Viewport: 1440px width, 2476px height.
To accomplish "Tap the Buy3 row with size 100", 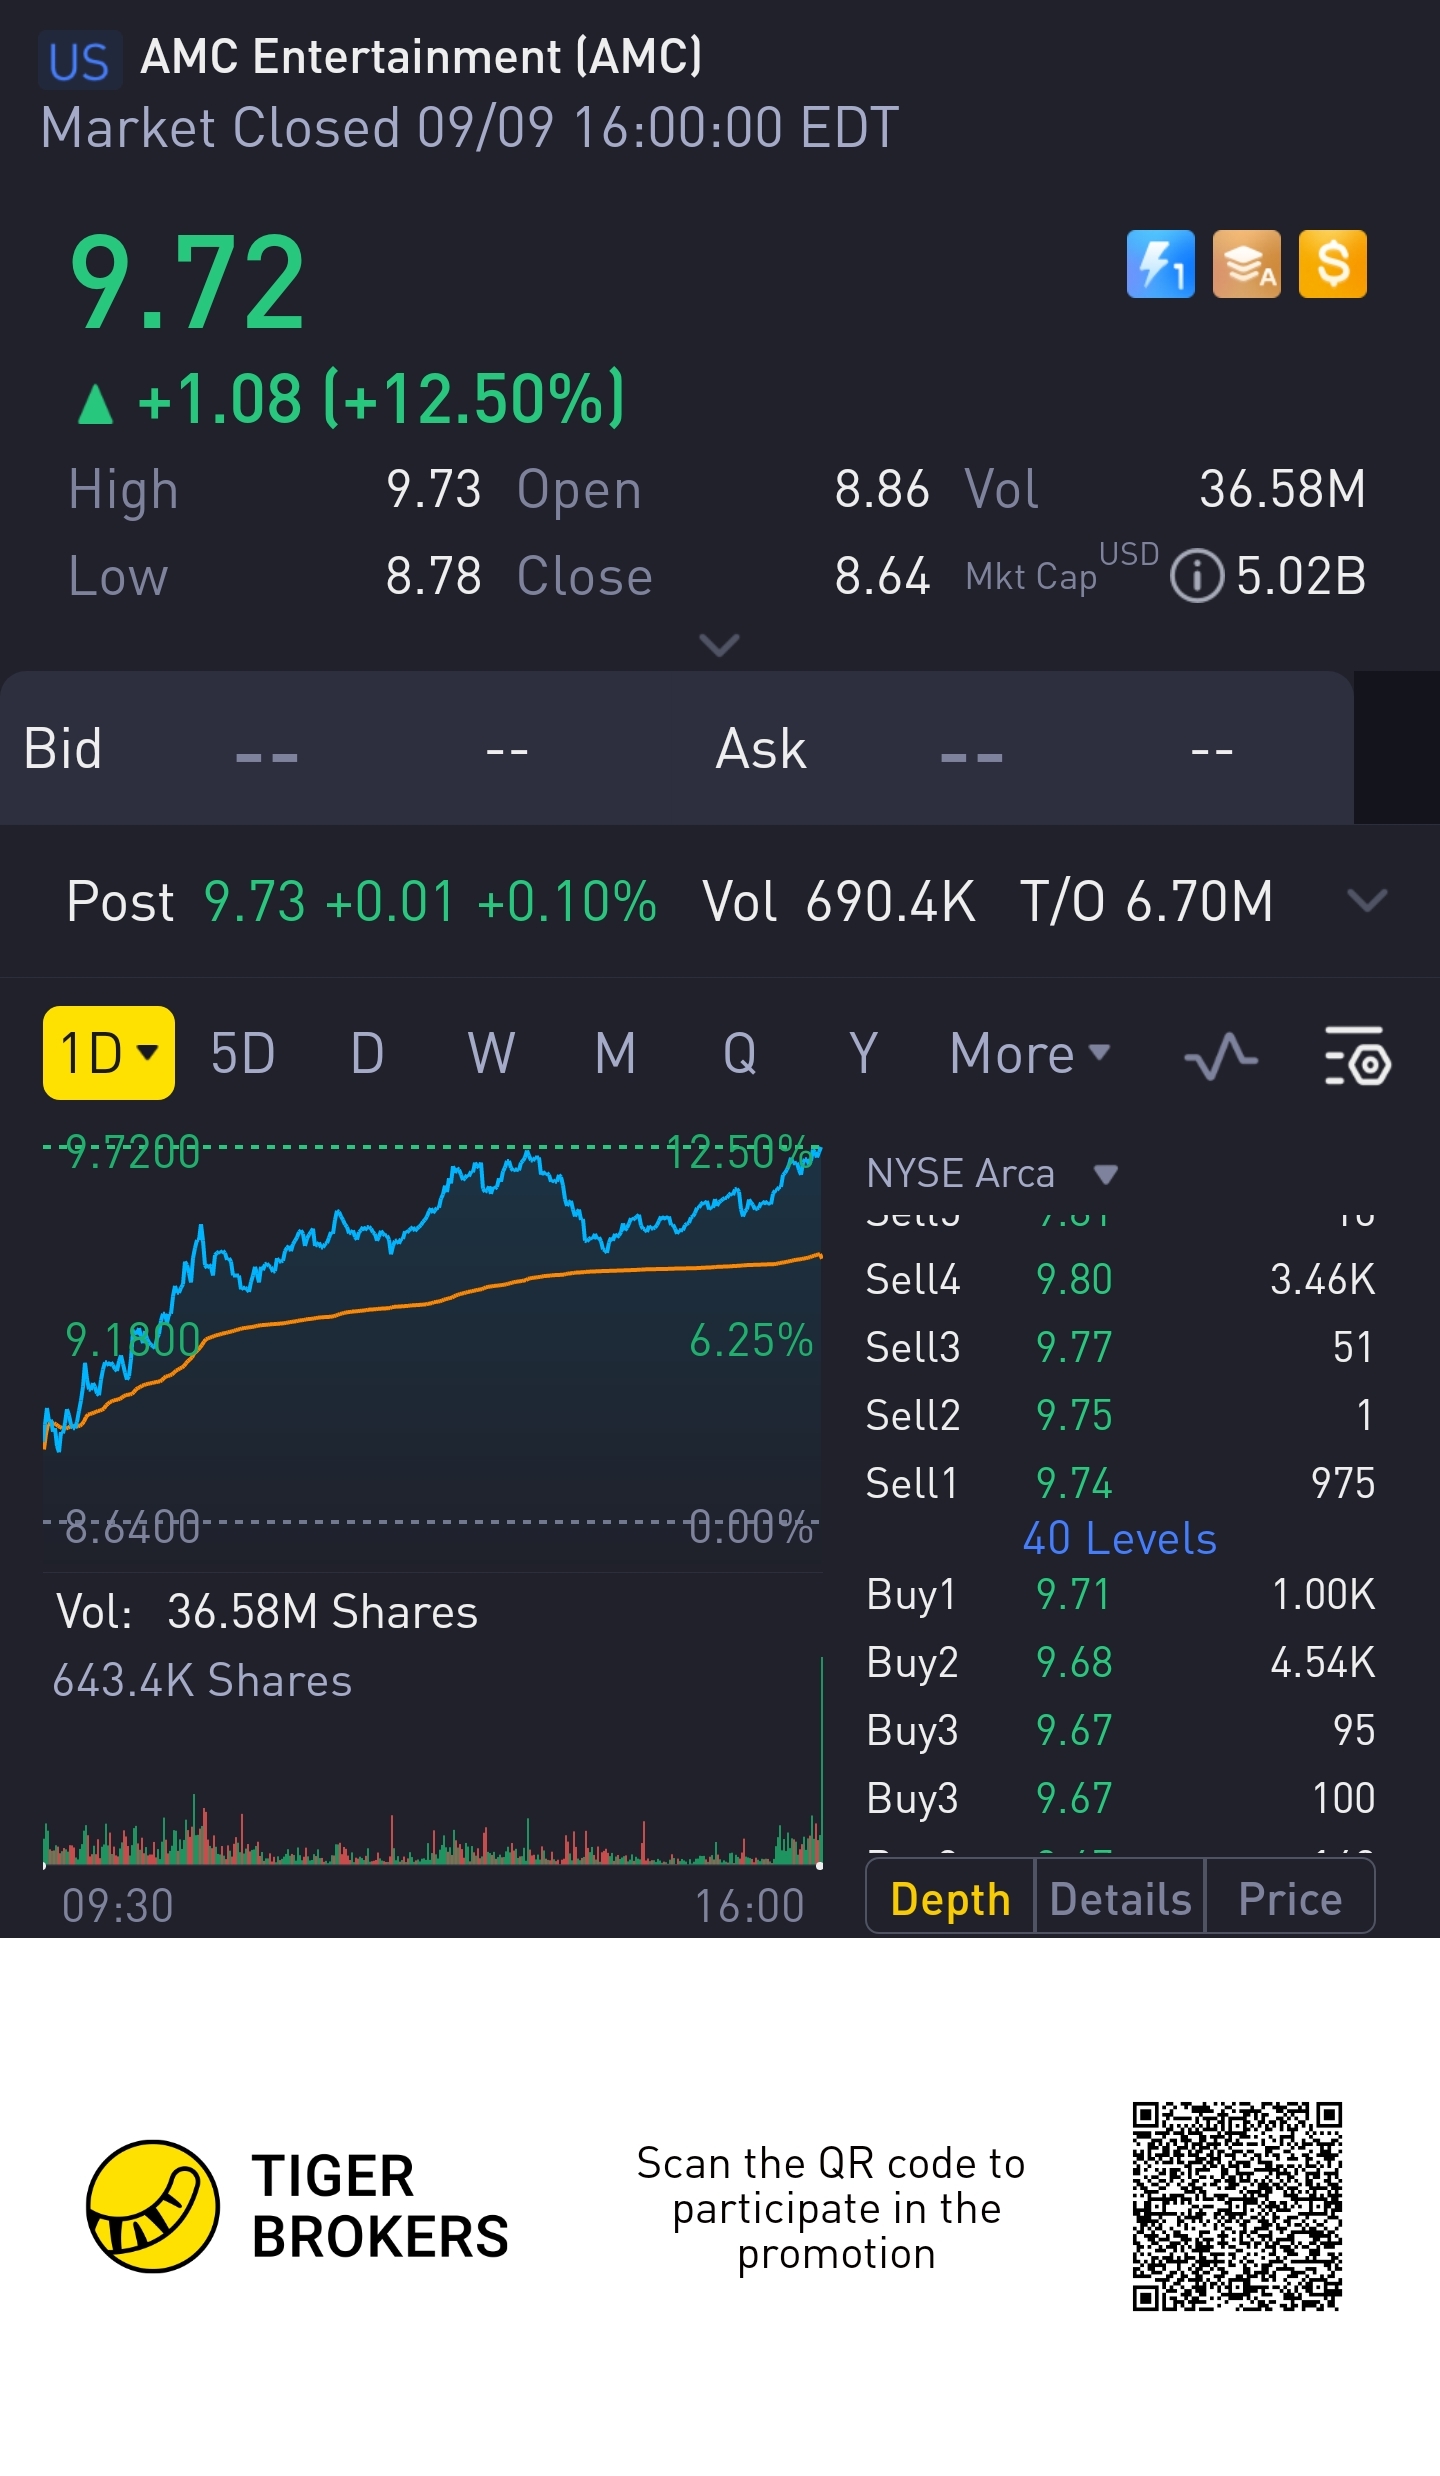I will 1120,1798.
